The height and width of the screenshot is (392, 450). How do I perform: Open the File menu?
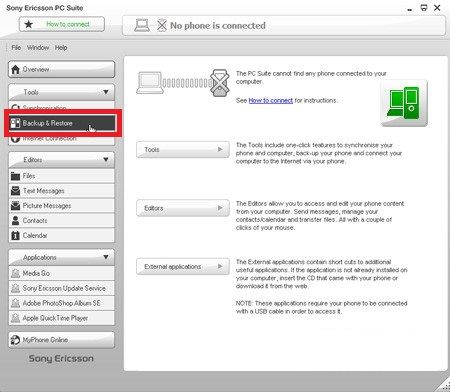click(16, 48)
